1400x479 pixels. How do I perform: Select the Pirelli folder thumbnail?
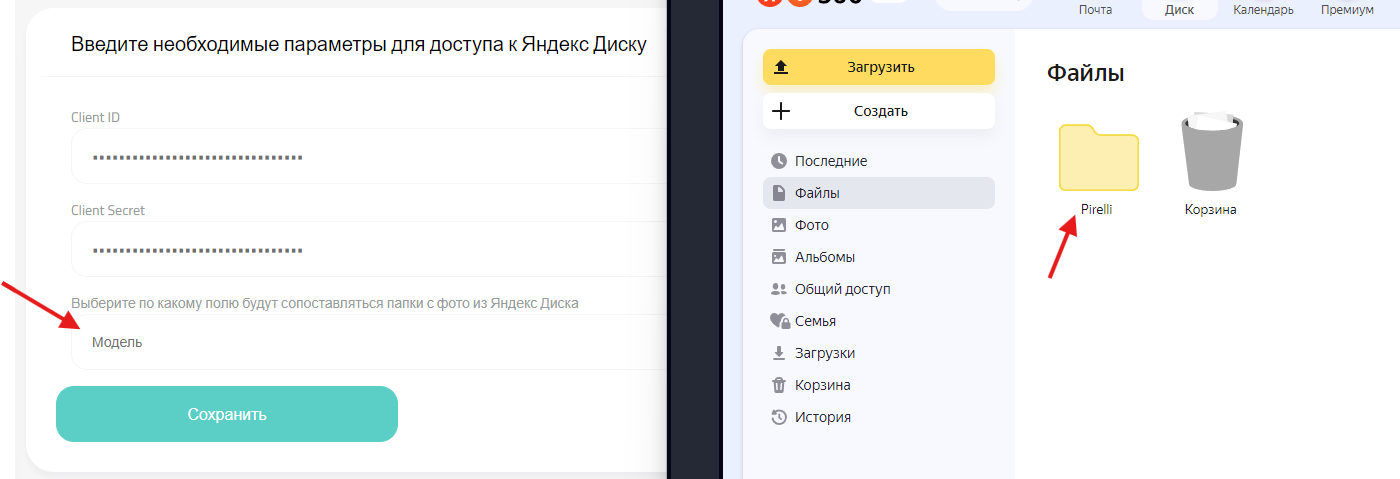pyautogui.click(x=1098, y=157)
